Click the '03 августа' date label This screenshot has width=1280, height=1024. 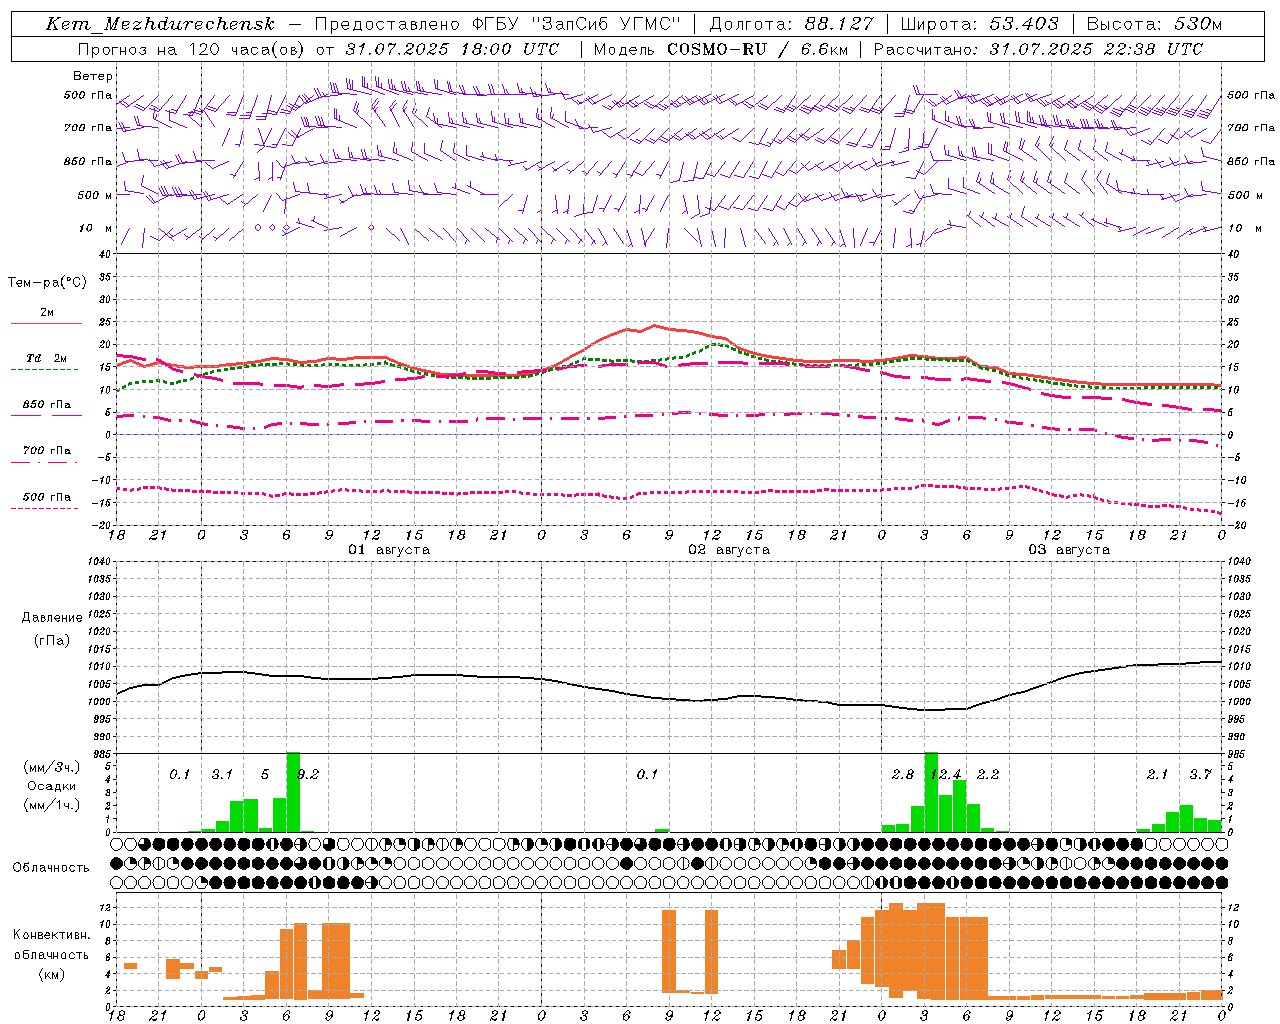tap(1069, 550)
